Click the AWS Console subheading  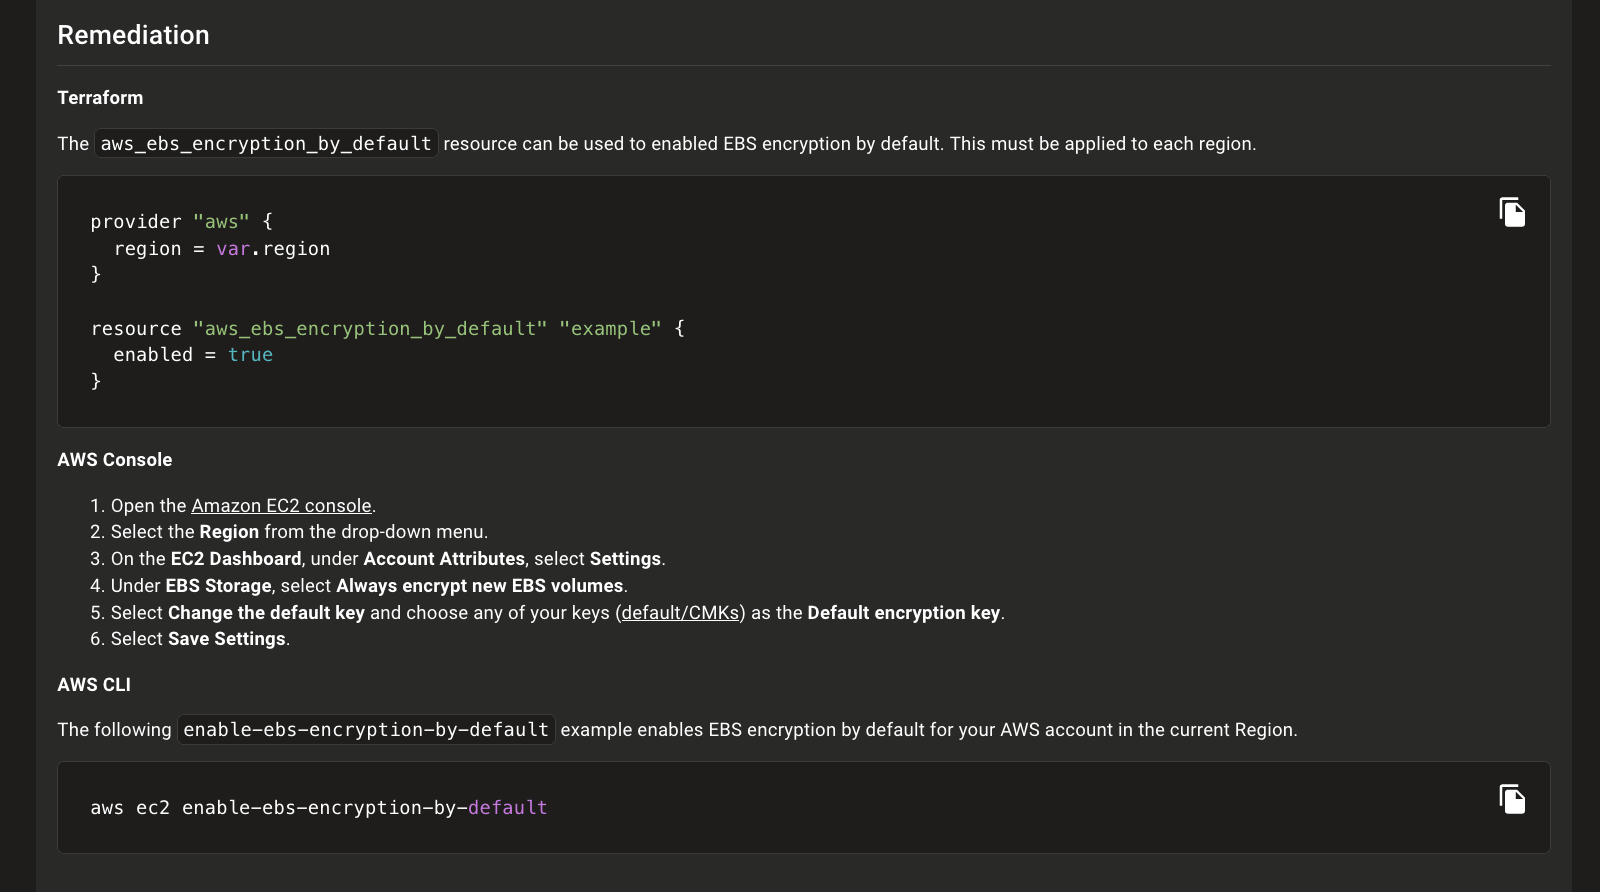point(114,460)
